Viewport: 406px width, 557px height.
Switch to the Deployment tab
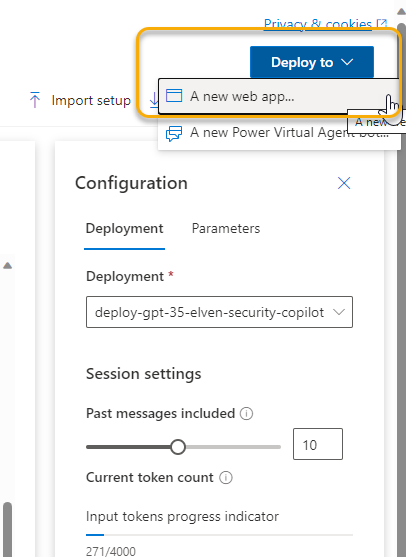point(124,228)
